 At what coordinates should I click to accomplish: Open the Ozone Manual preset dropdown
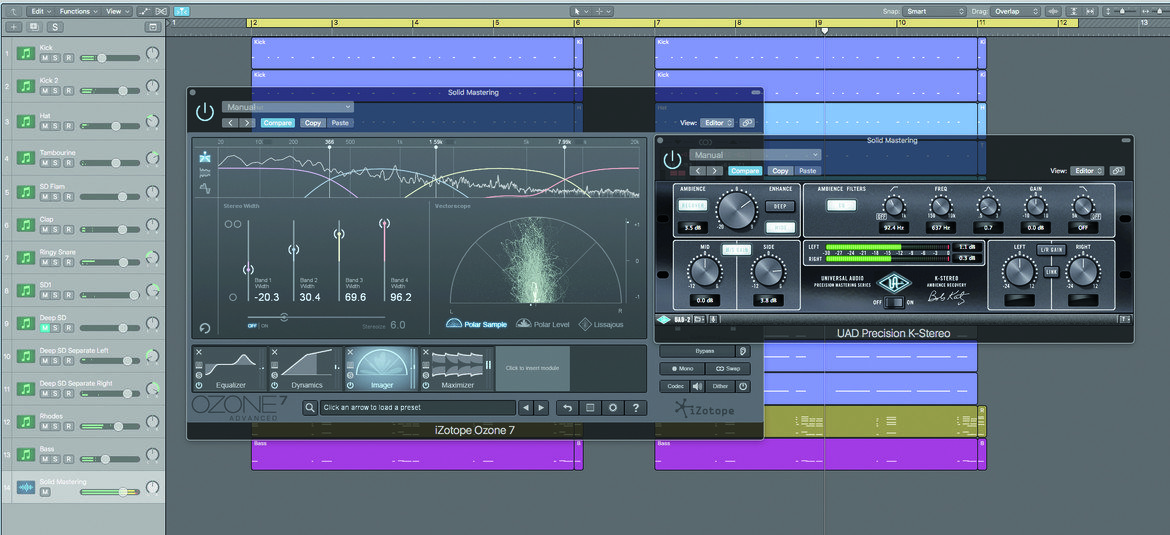287,107
